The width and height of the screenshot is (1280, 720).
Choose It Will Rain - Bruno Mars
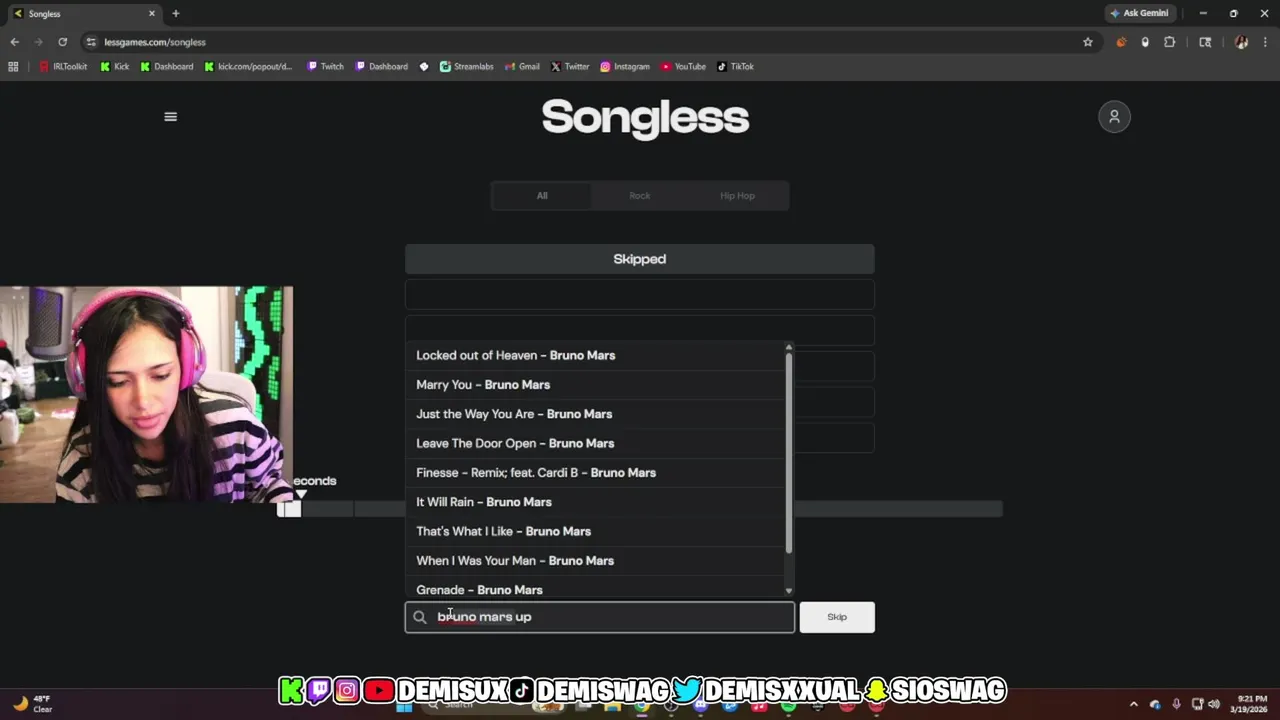[595, 502]
